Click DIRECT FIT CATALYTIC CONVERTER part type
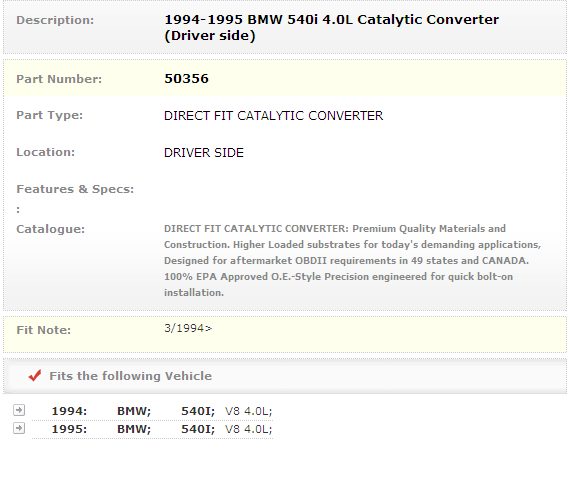This screenshot has height=498, width=570. (x=273, y=116)
